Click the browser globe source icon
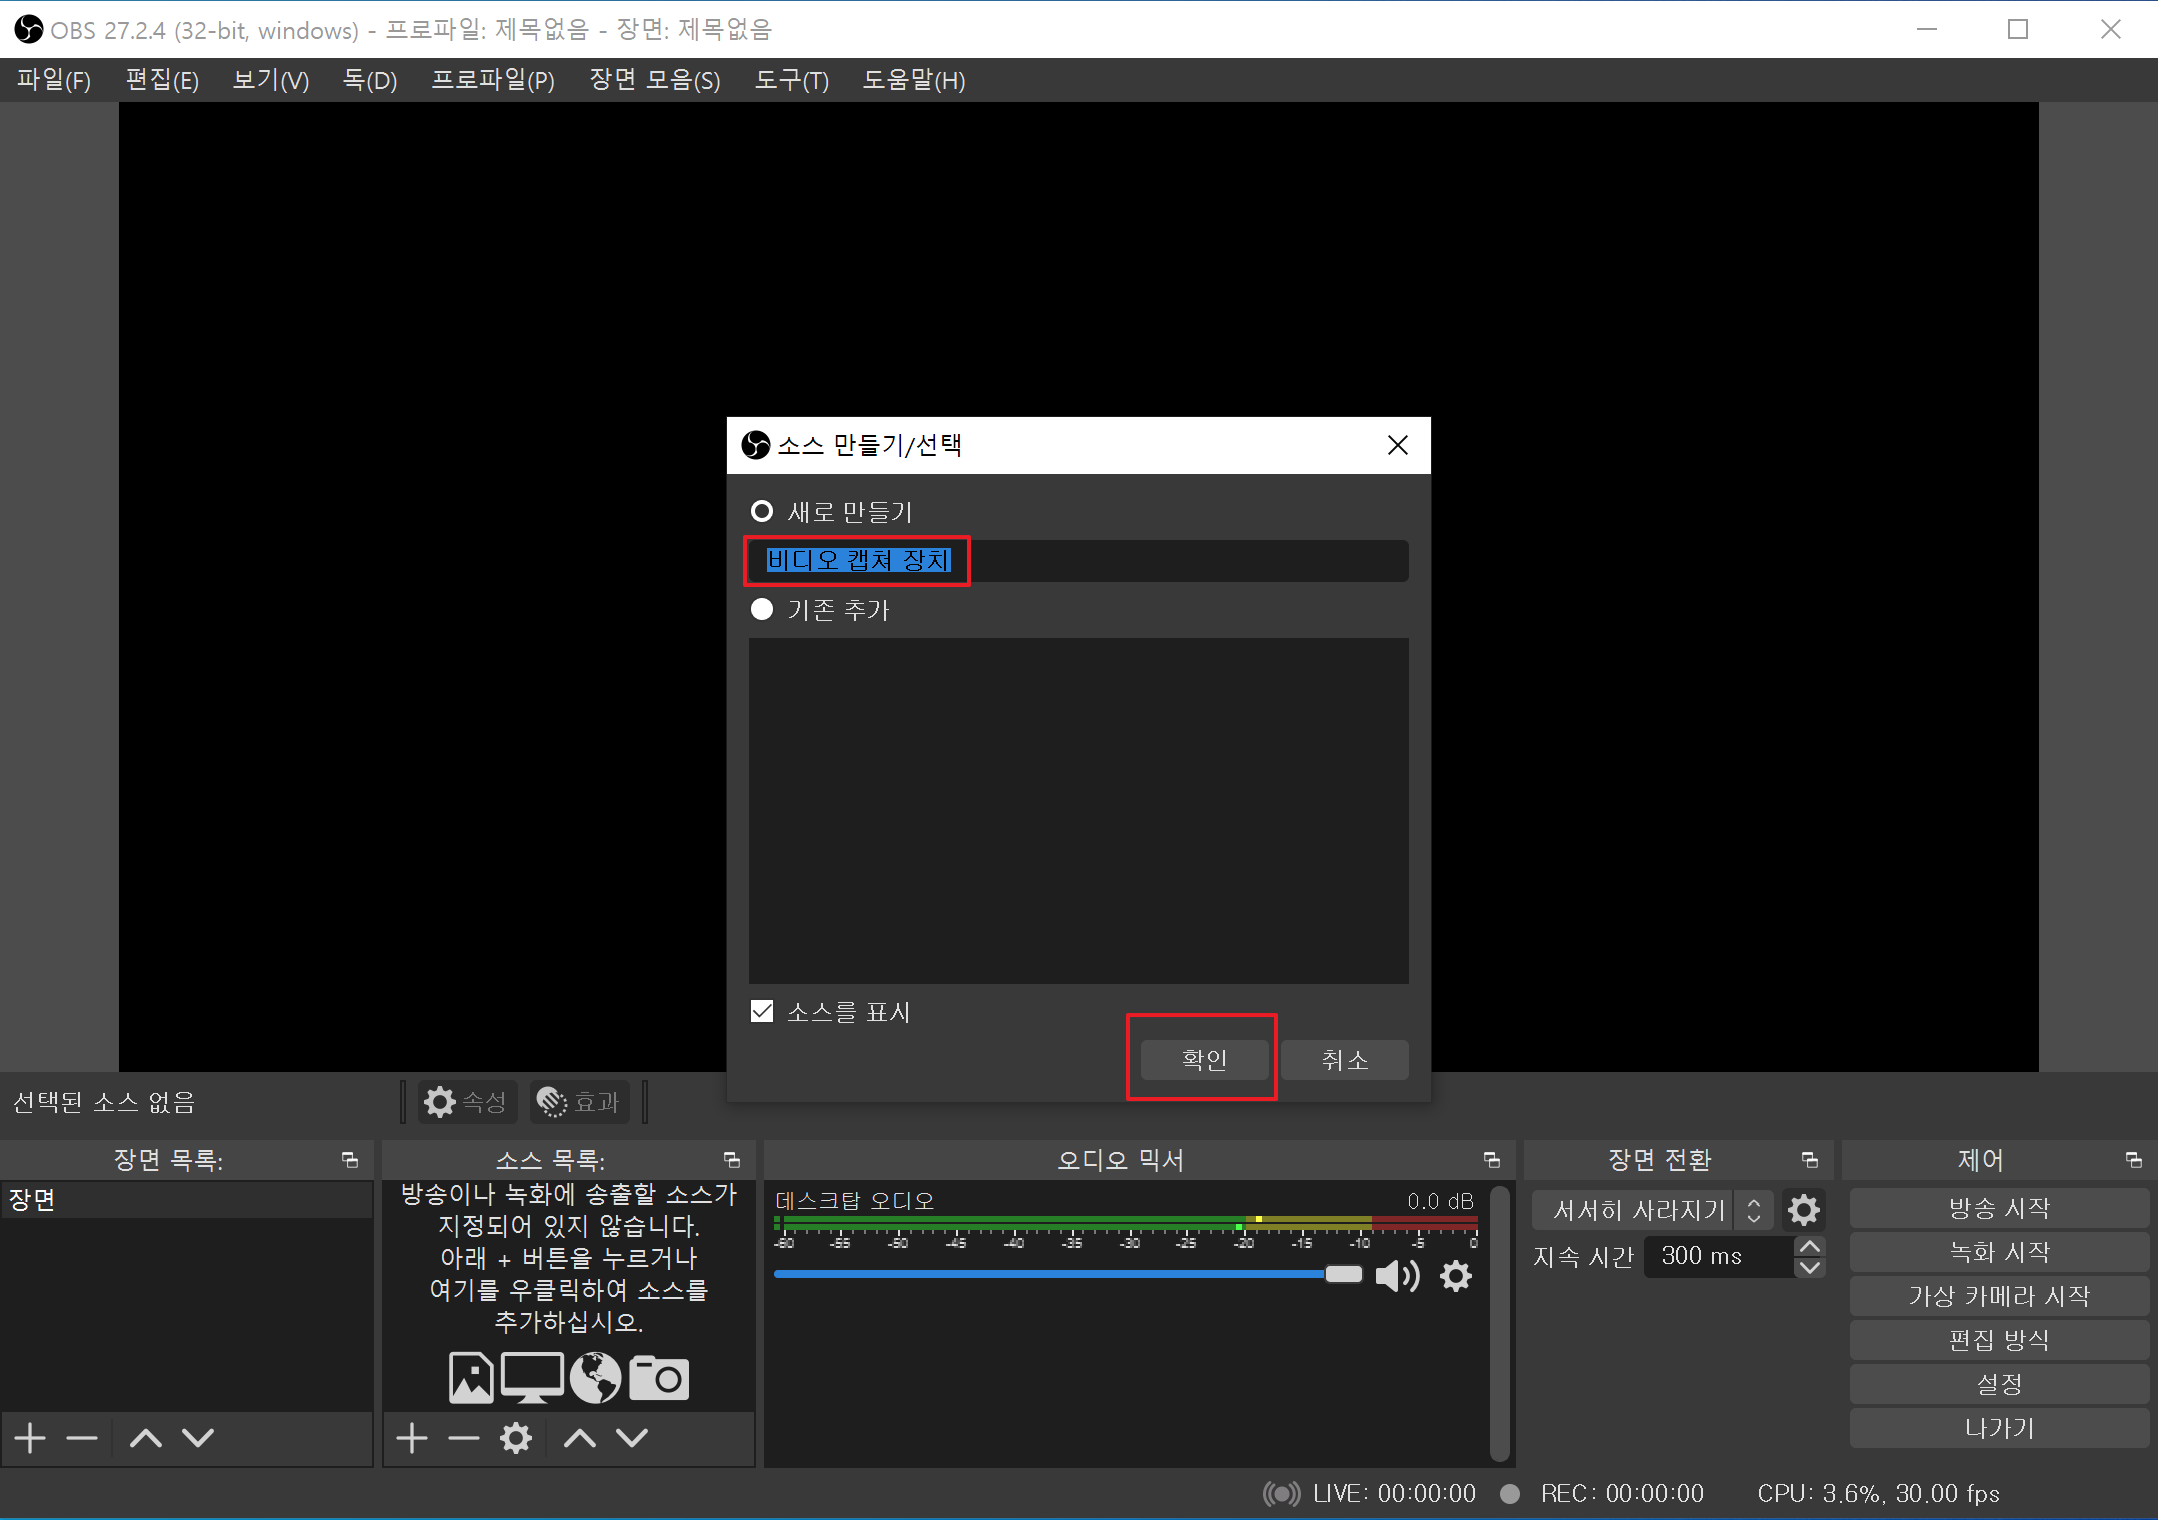 [x=595, y=1377]
